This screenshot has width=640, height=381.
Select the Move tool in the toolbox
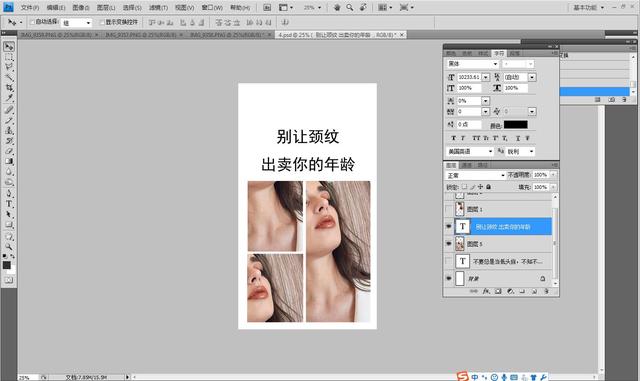click(x=9, y=47)
